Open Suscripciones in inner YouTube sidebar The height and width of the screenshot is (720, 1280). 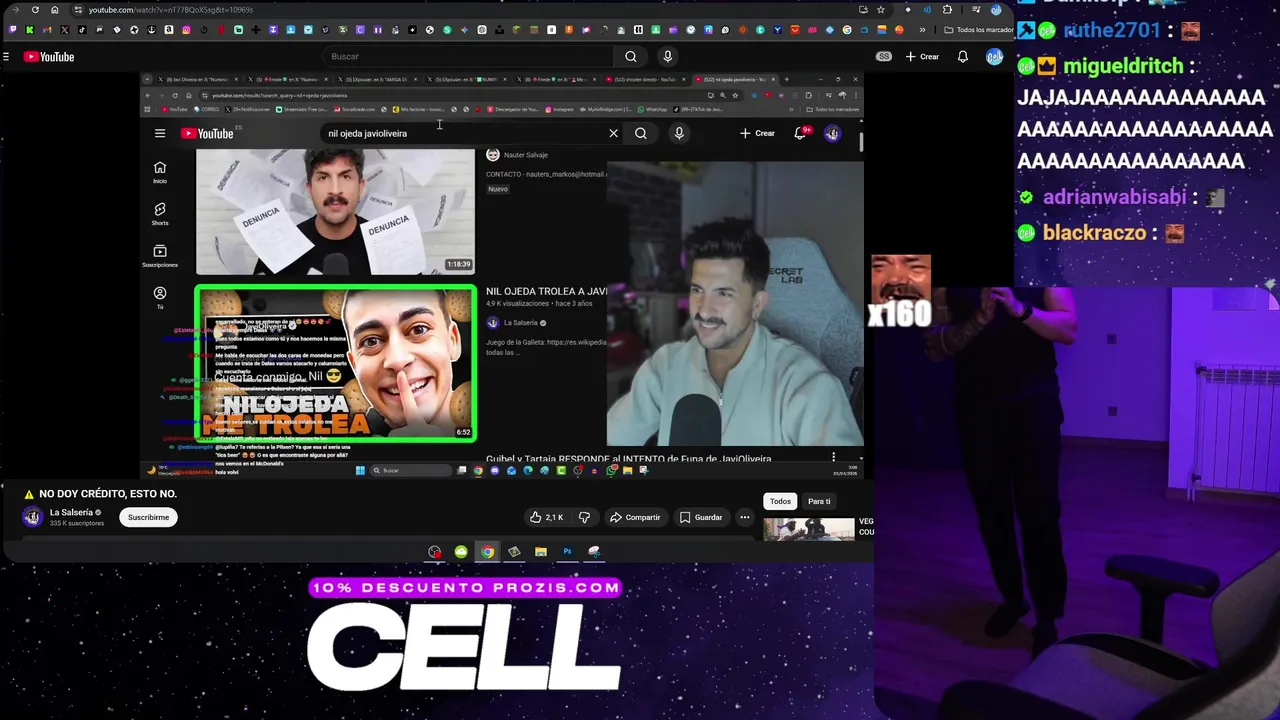click(x=160, y=256)
